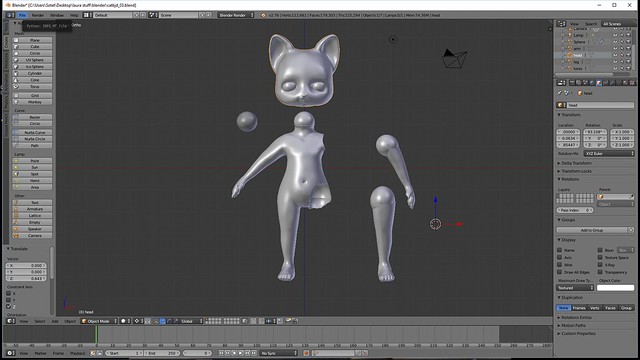Add a Monkey mesh
The height and width of the screenshot is (360, 640).
coord(32,102)
